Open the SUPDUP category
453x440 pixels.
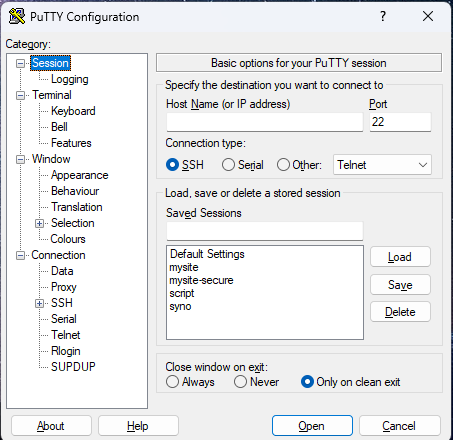click(73, 367)
